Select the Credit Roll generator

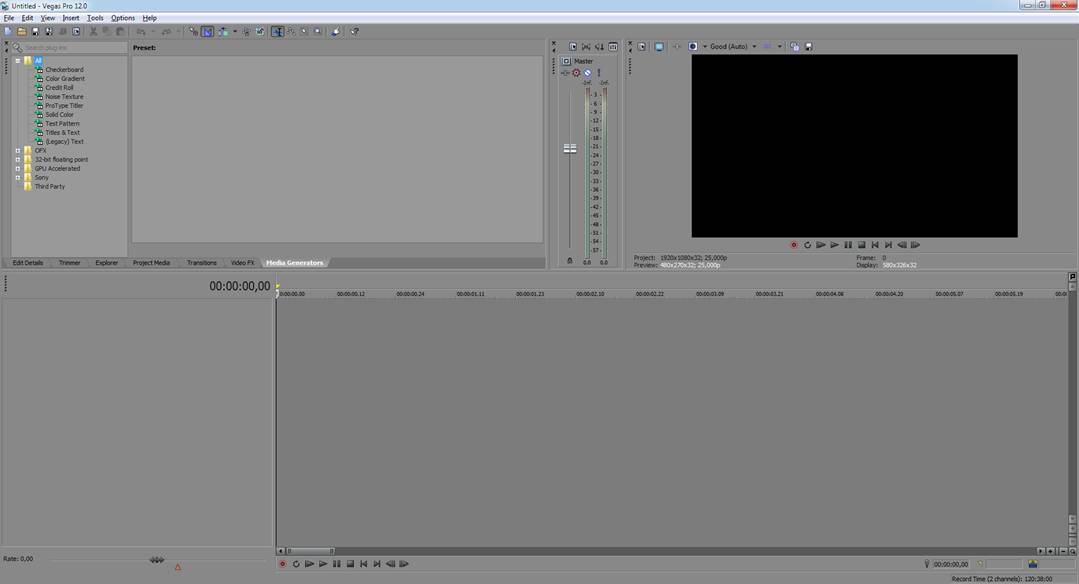59,87
